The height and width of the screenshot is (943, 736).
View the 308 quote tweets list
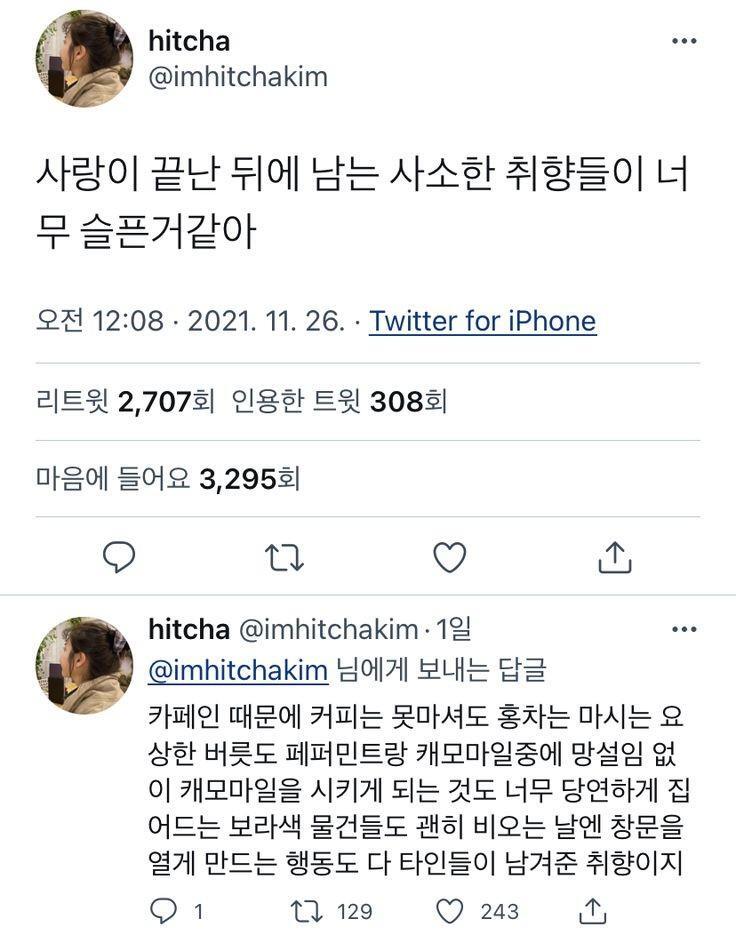coord(339,402)
